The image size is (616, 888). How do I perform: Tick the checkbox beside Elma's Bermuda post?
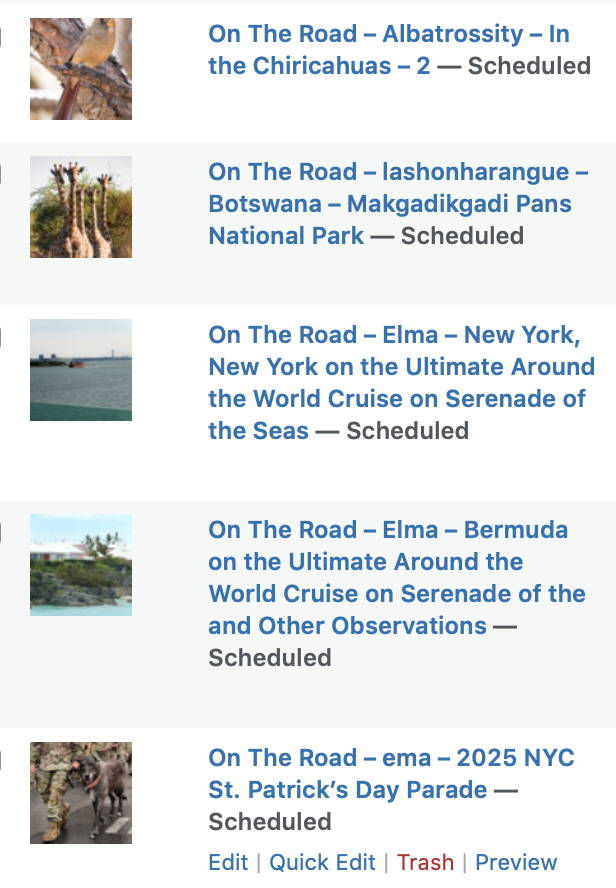point(0,533)
